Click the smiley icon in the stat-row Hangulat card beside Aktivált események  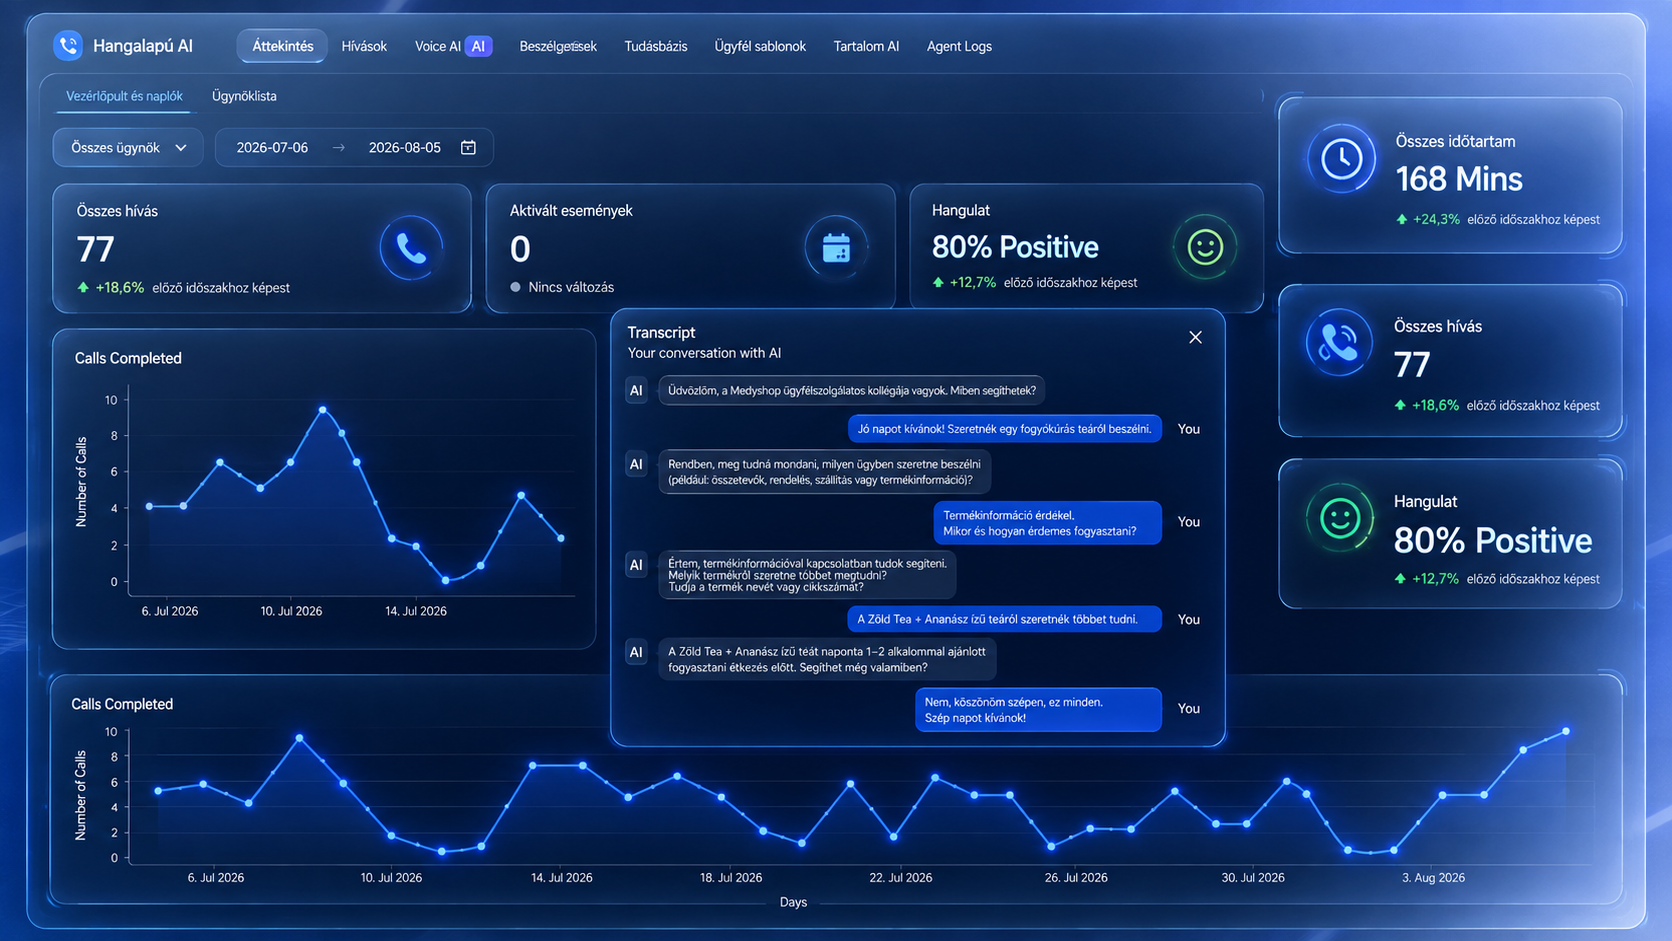click(1205, 247)
